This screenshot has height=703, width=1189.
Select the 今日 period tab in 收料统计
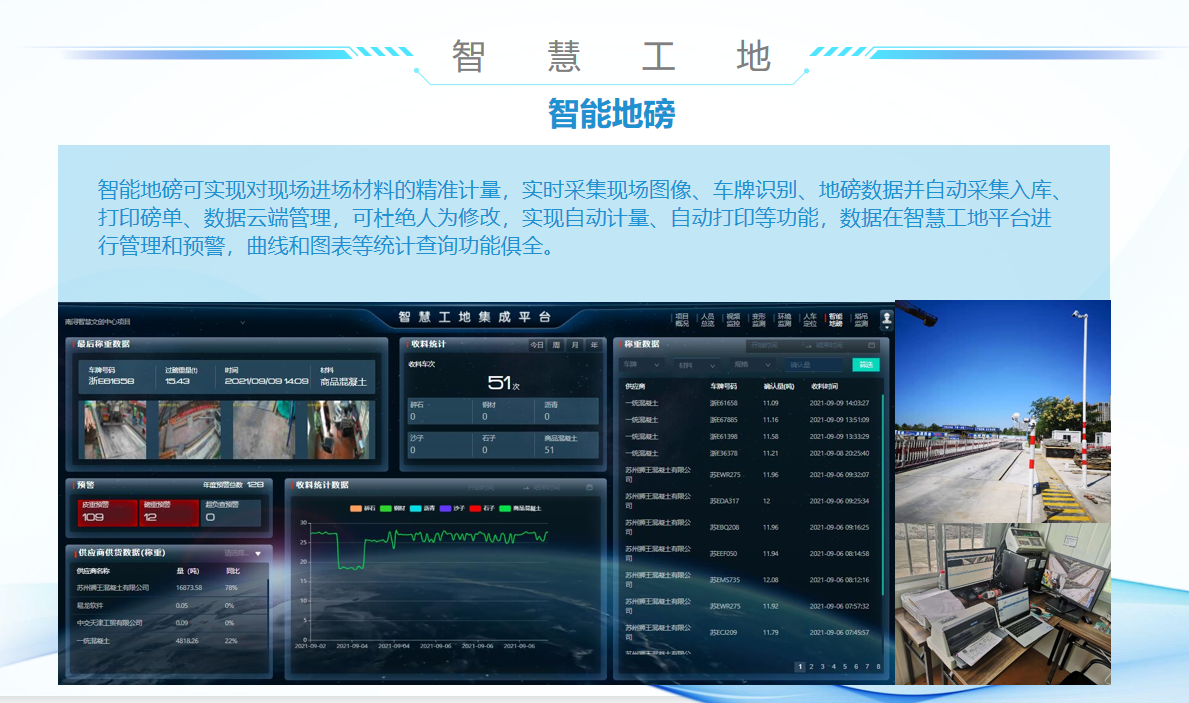537,345
